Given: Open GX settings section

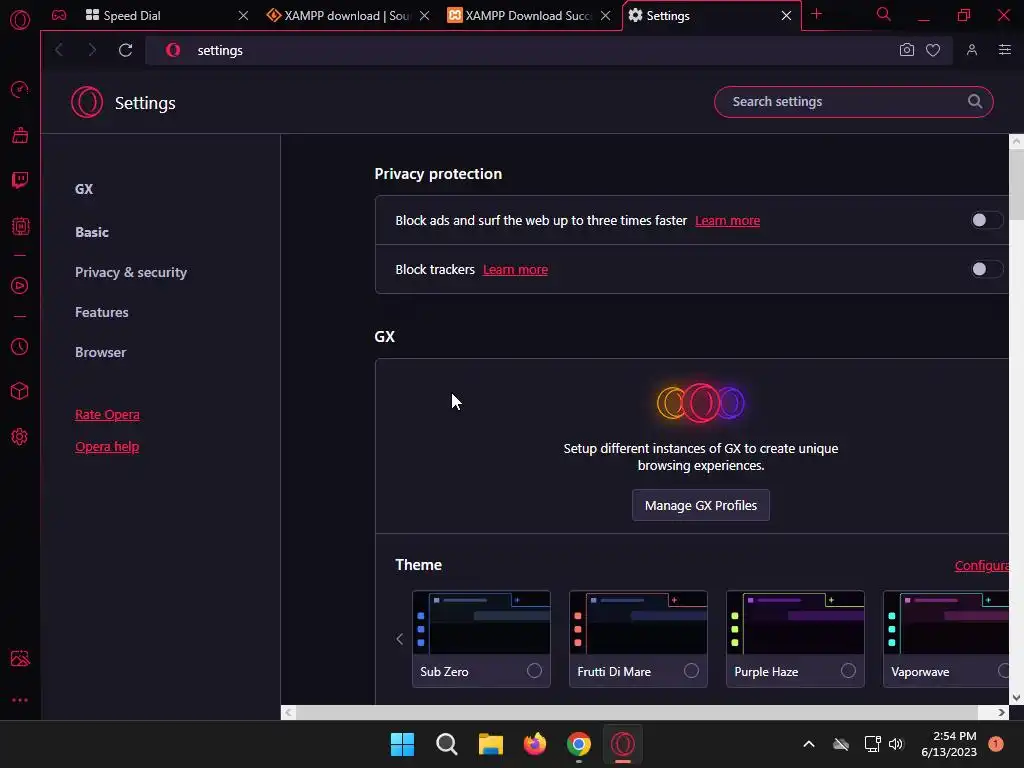Looking at the screenshot, I should tap(84, 189).
